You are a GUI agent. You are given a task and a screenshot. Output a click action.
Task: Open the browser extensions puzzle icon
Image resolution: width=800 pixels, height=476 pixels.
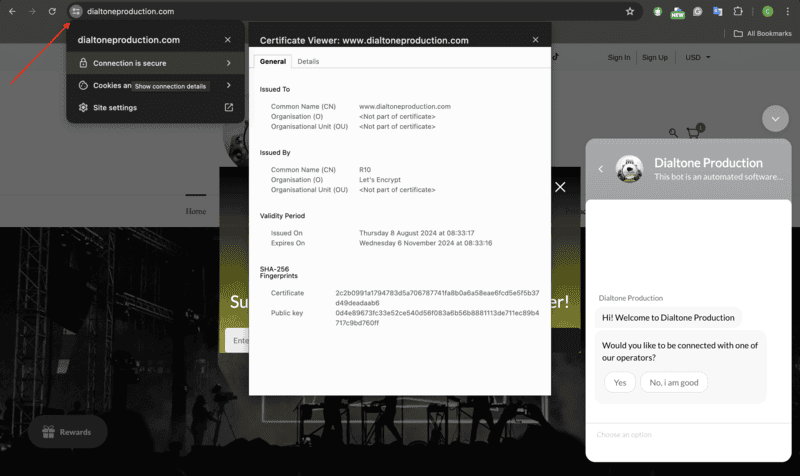[x=738, y=11]
